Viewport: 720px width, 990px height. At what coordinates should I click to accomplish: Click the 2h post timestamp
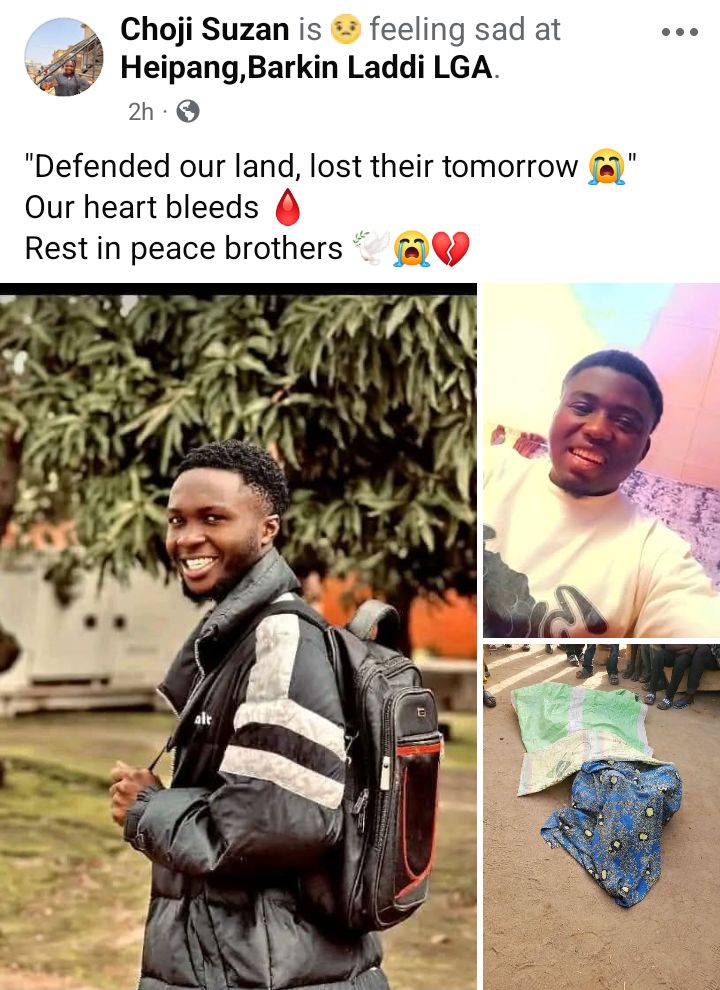[140, 112]
